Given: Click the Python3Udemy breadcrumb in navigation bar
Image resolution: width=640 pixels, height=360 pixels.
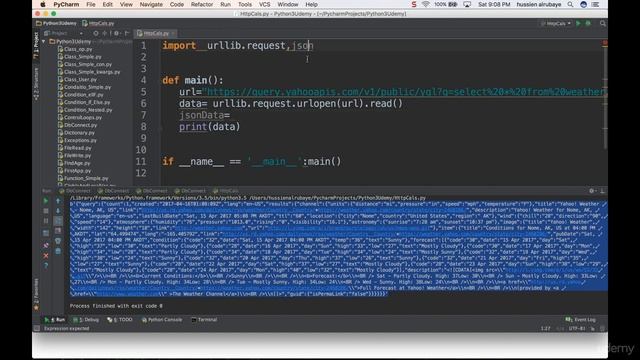Looking at the screenshot, I should click(56, 23).
